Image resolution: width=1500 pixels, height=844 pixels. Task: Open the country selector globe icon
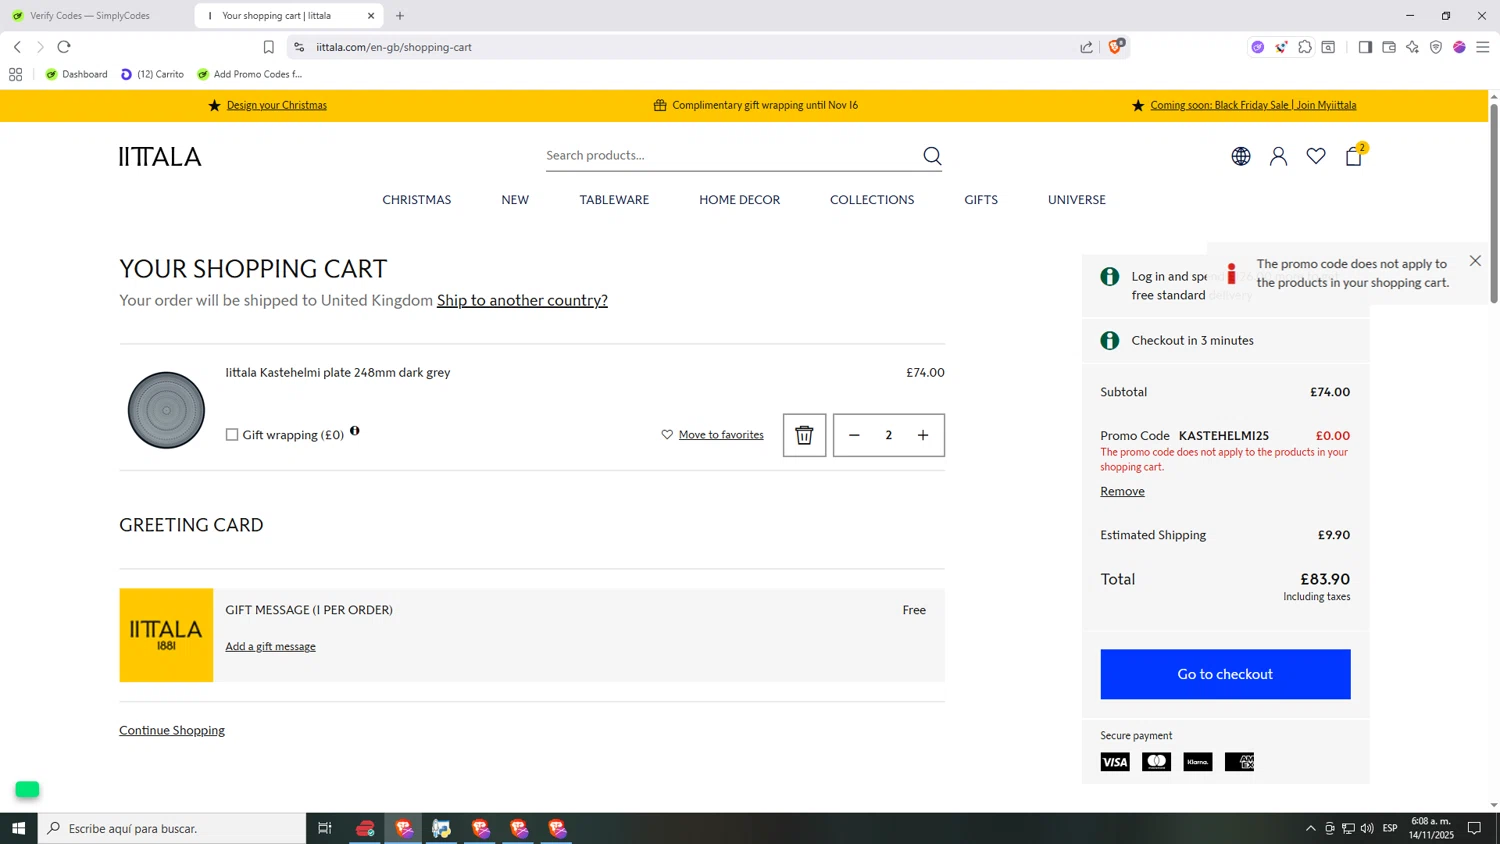tap(1241, 156)
